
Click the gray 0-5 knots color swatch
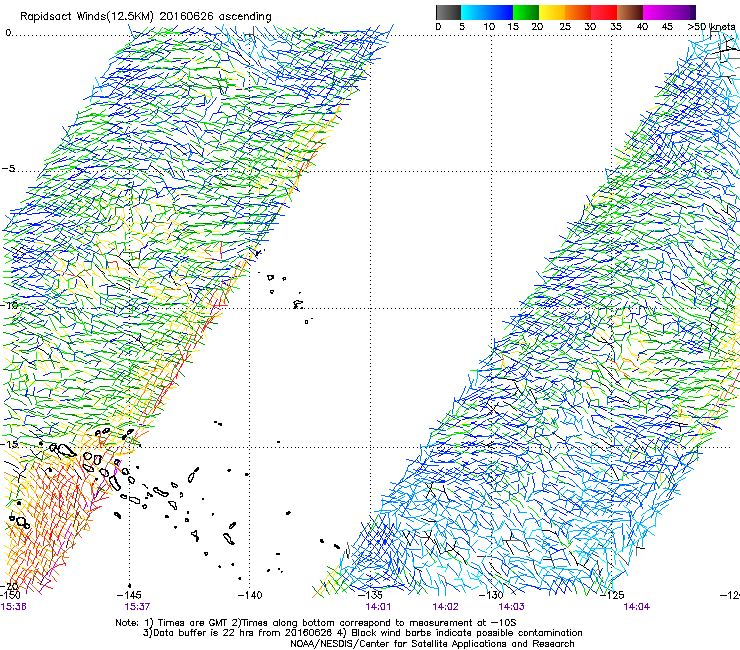(x=448, y=12)
